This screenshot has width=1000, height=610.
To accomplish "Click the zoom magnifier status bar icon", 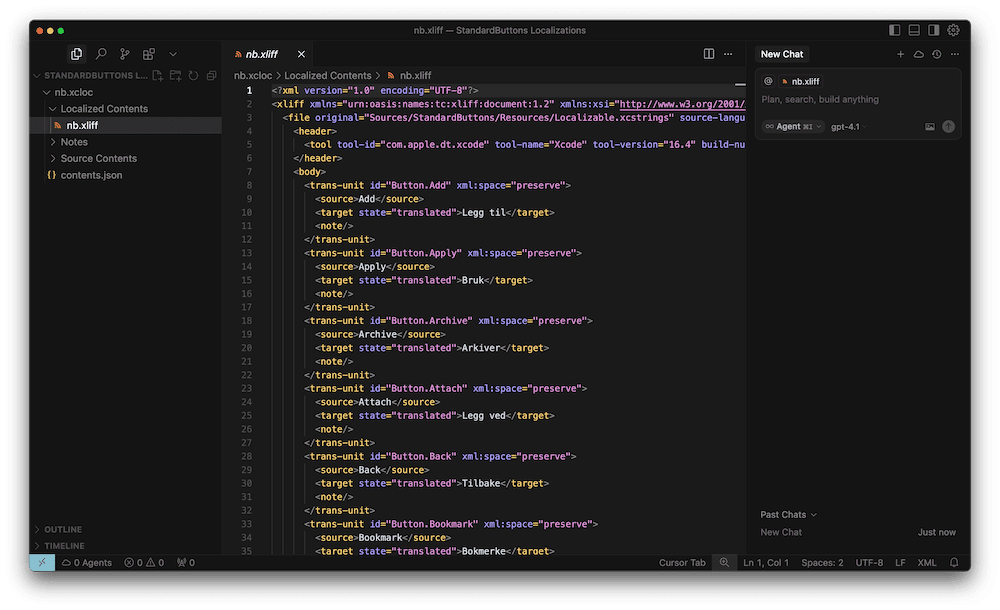I will [724, 562].
